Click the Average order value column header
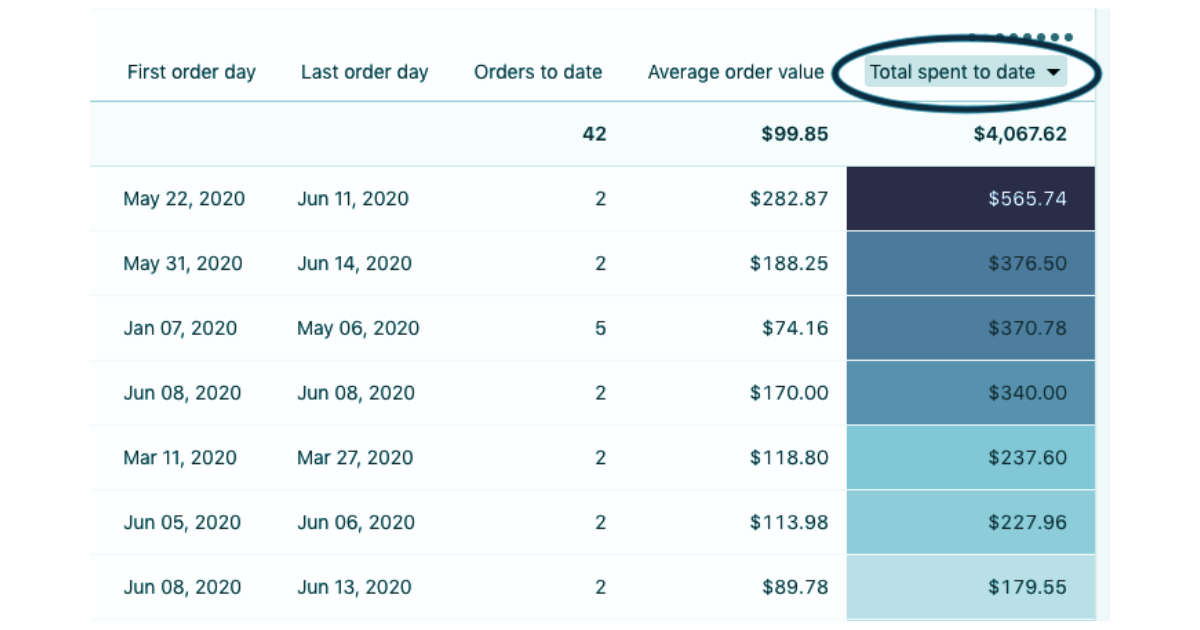The height and width of the screenshot is (630, 1200). pyautogui.click(x=736, y=72)
